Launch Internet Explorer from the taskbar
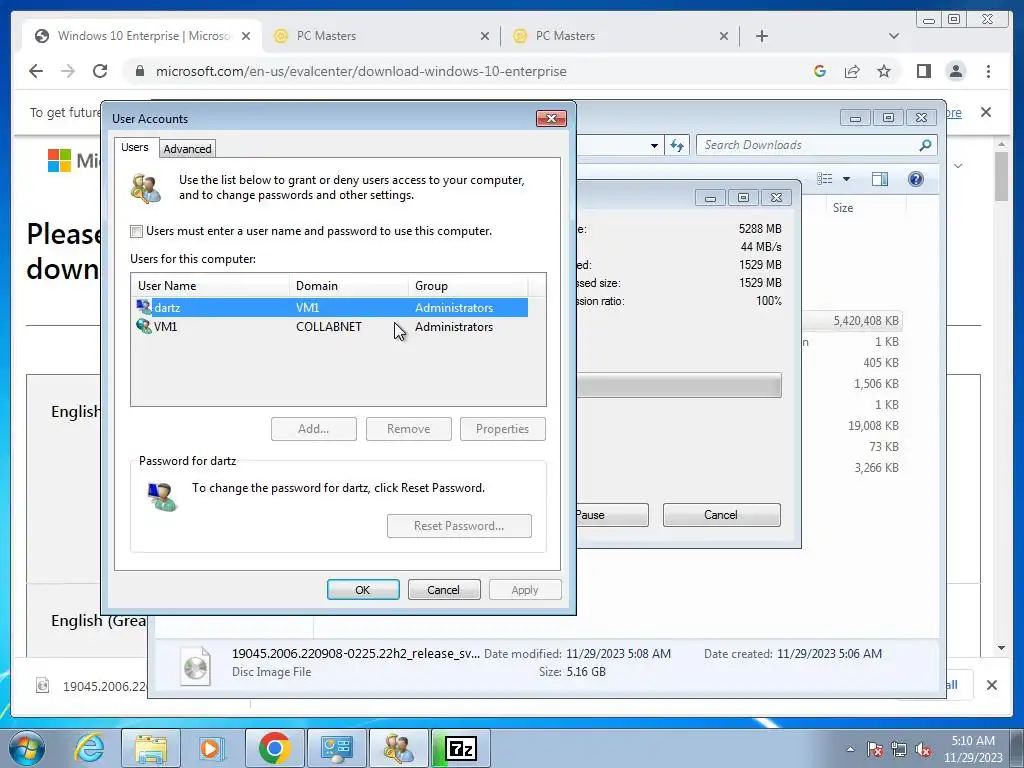Screen dimensions: 1024x768 click(89, 748)
